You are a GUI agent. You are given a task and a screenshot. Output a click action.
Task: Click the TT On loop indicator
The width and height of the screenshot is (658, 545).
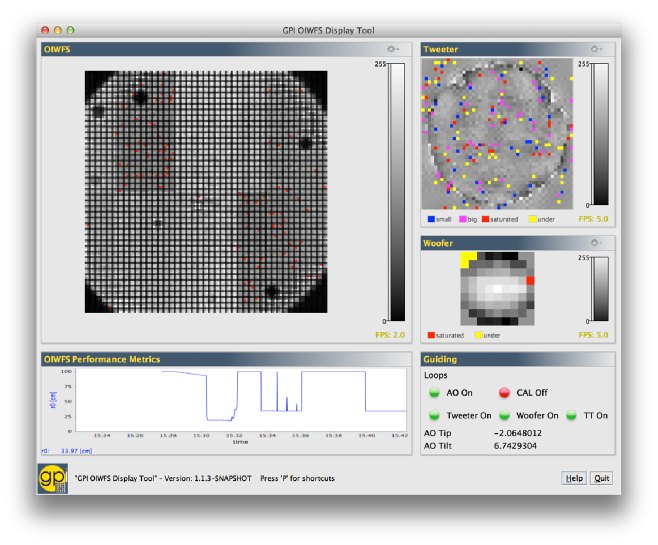coord(573,415)
